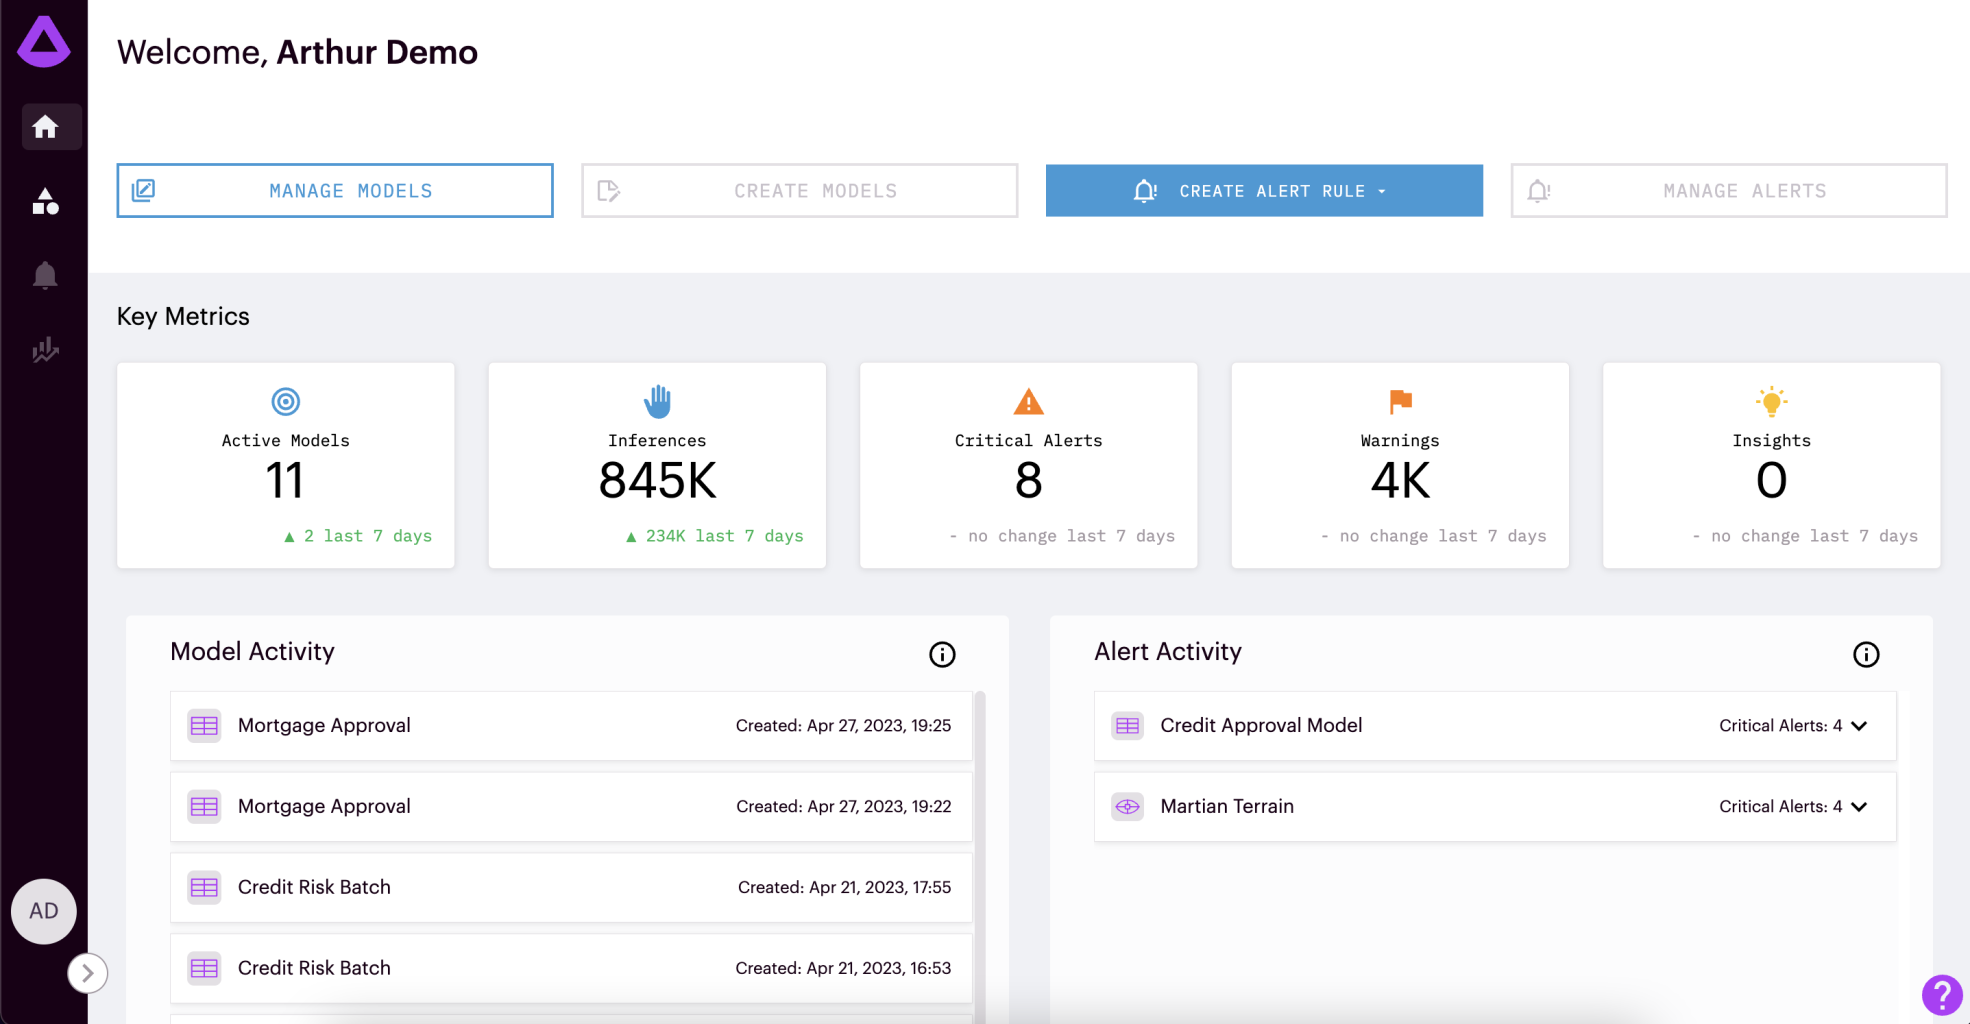1970x1024 pixels.
Task: Select the Credit Risk Batch created 17:55
Action: point(571,887)
